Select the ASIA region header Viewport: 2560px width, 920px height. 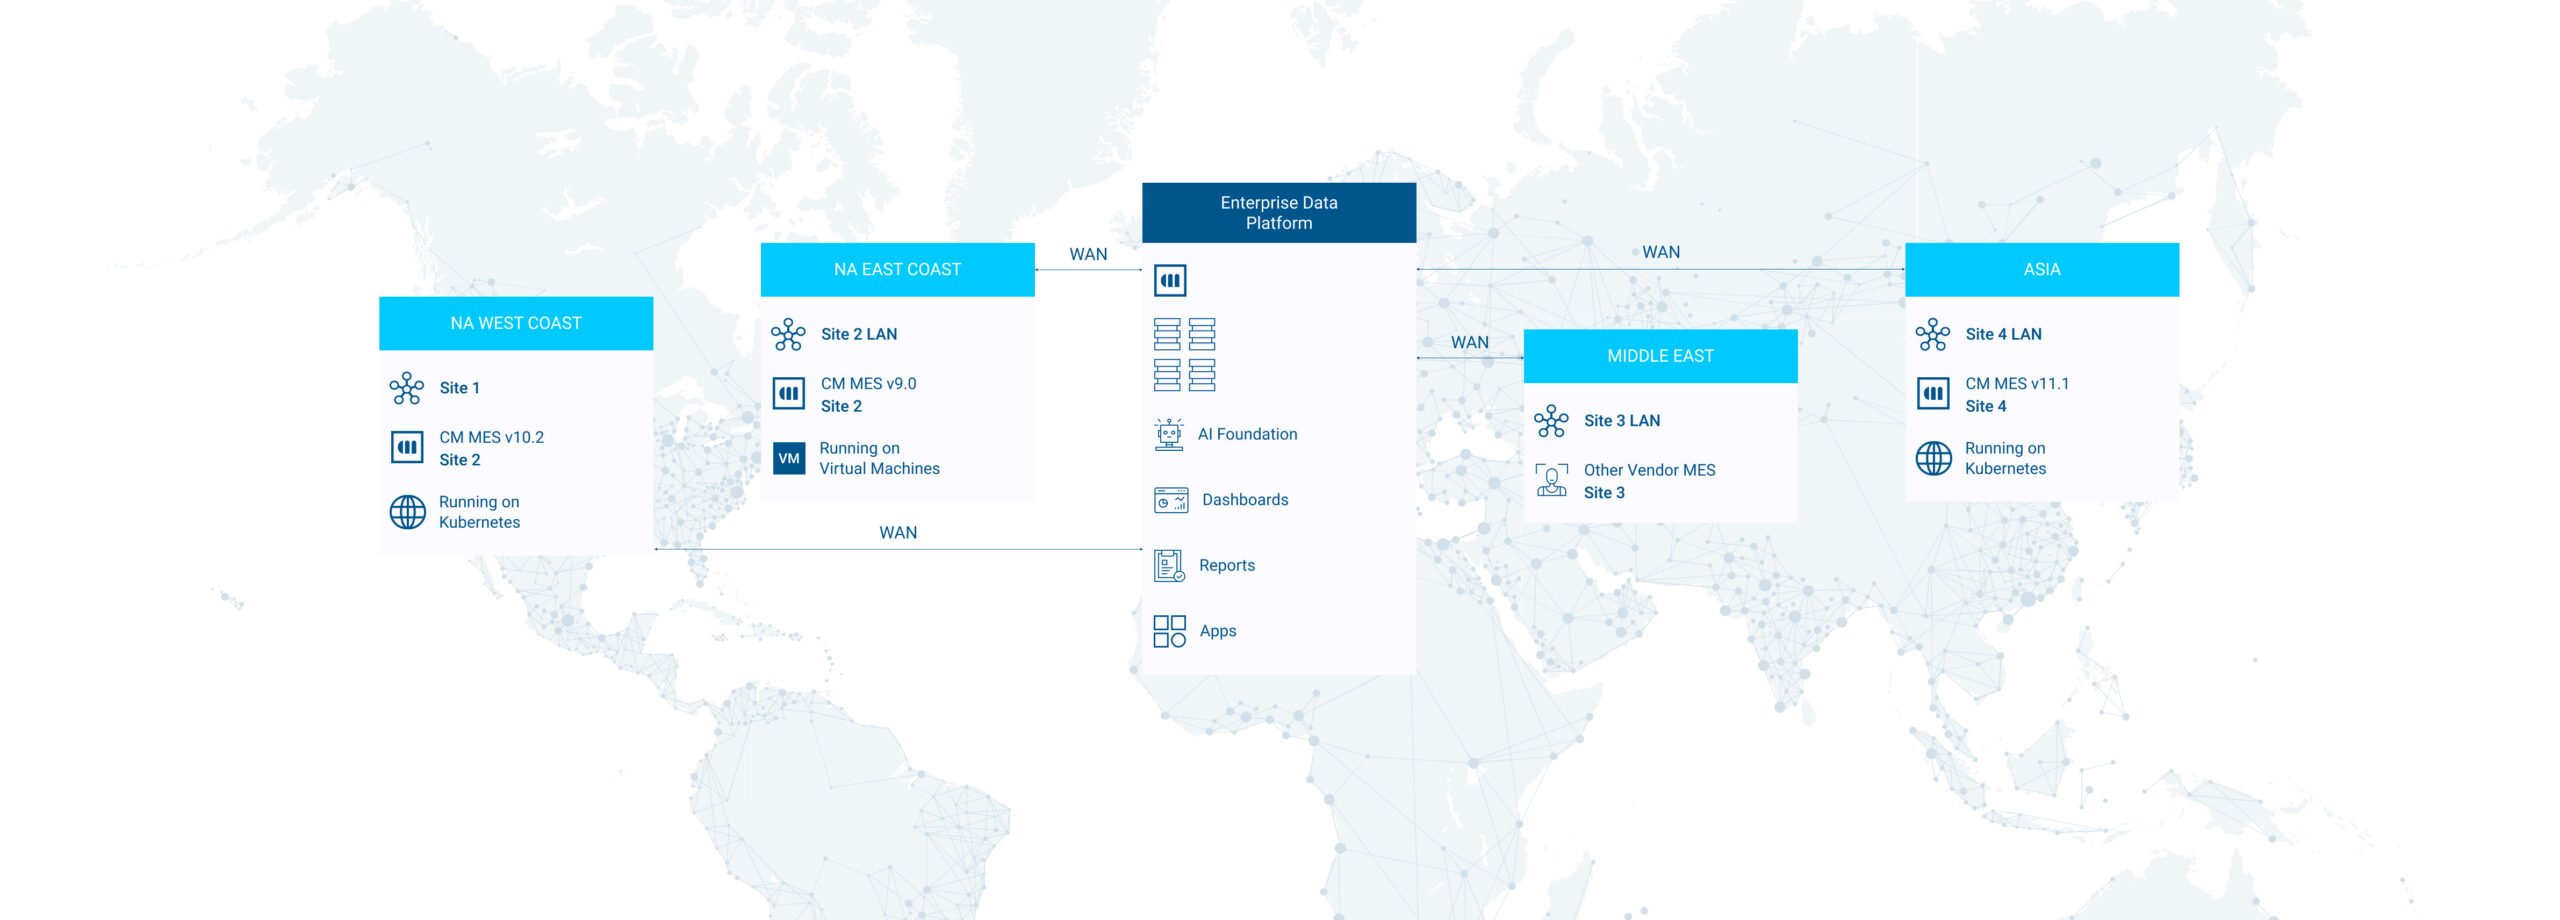[x=2041, y=270]
